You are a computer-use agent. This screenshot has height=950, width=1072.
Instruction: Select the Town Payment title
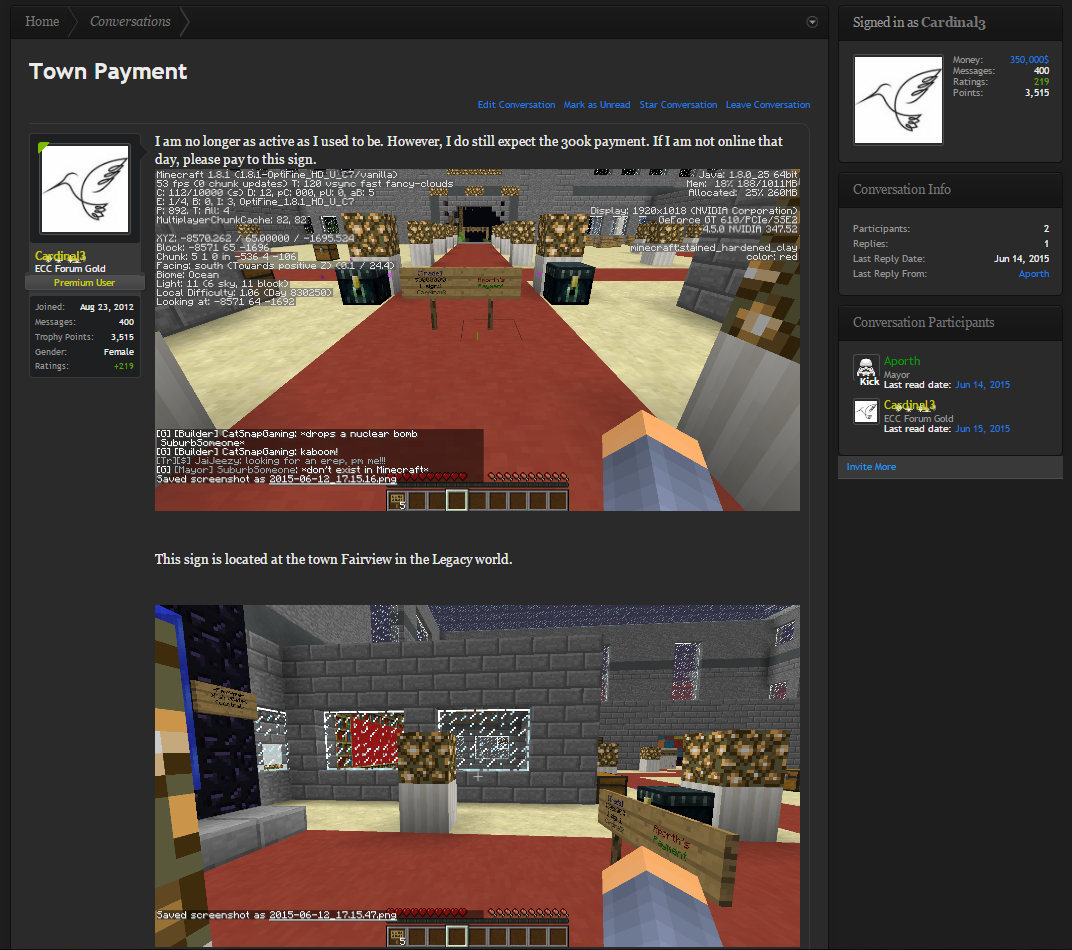(108, 71)
